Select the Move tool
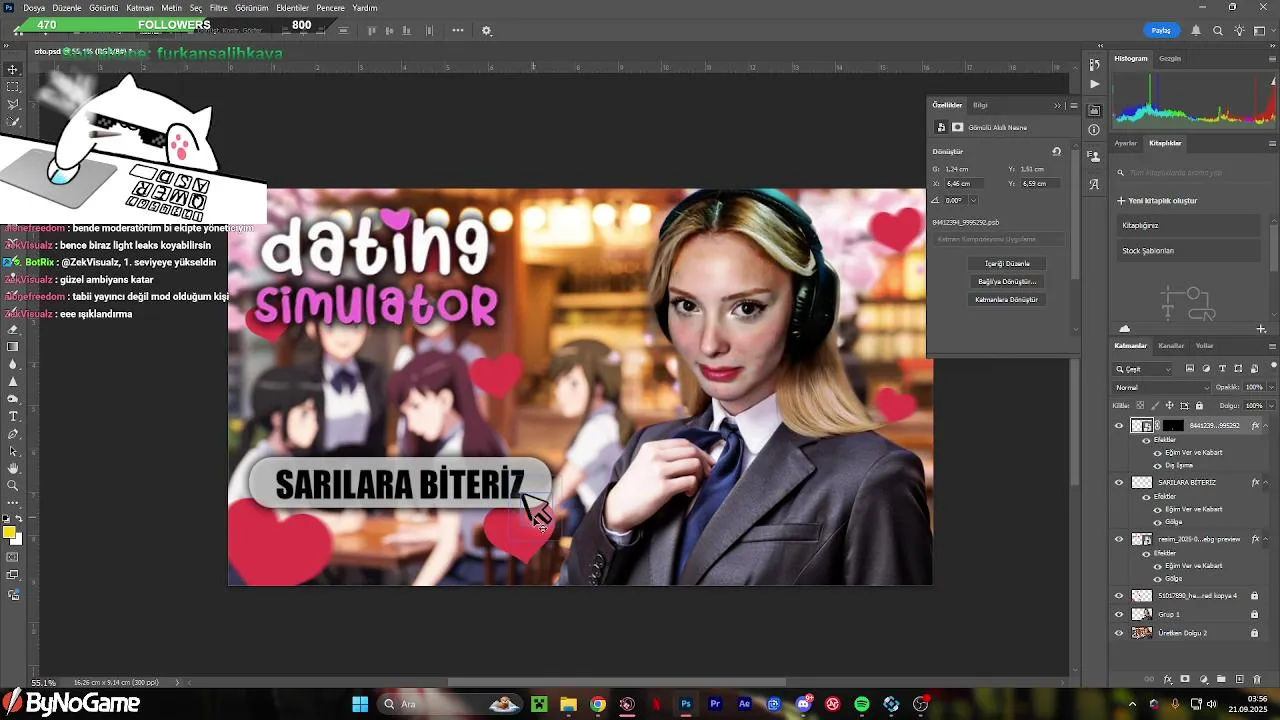Image resolution: width=1280 pixels, height=720 pixels. click(13, 69)
